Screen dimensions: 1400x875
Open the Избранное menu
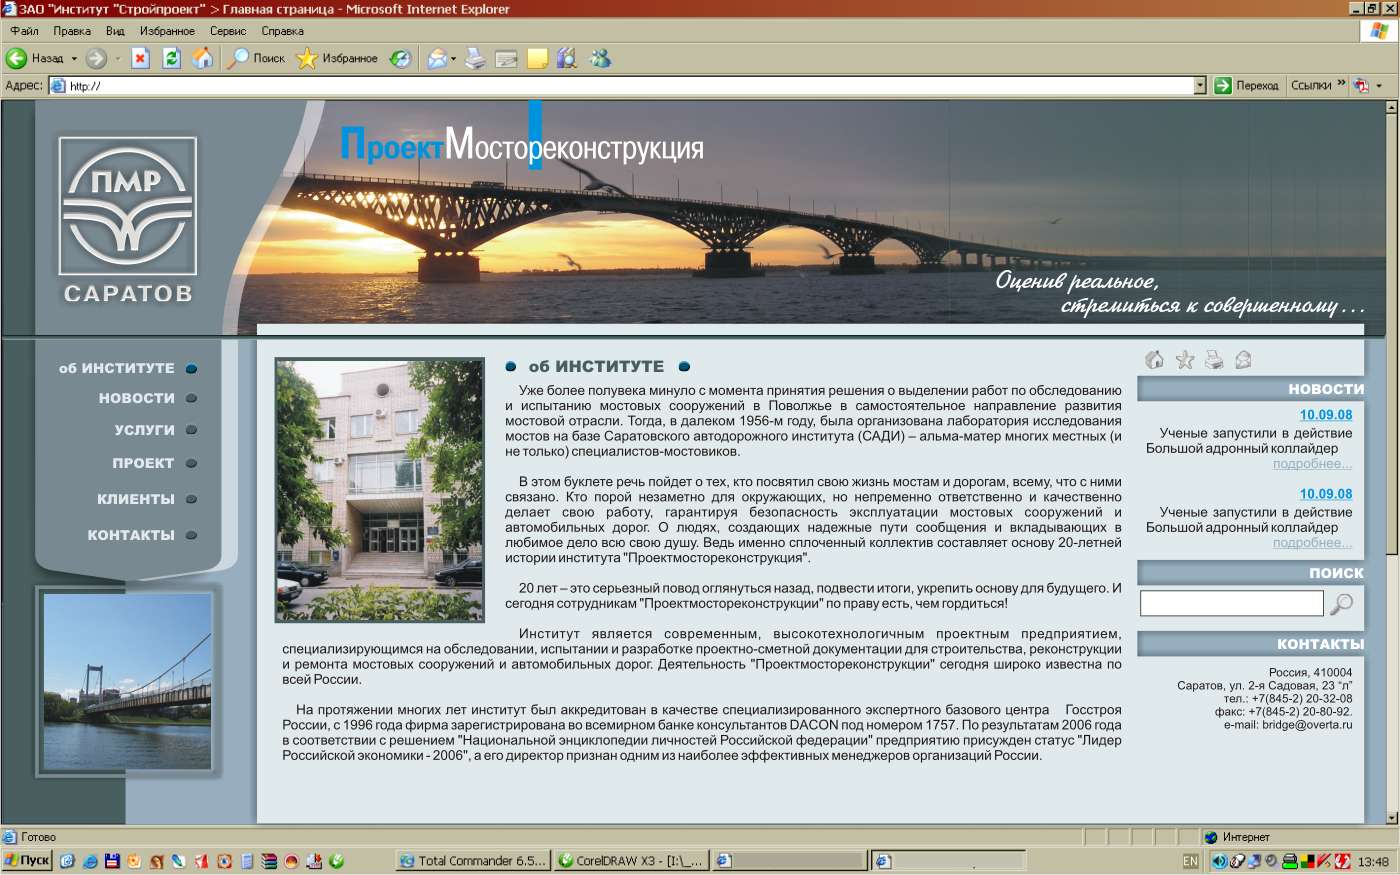[x=165, y=30]
